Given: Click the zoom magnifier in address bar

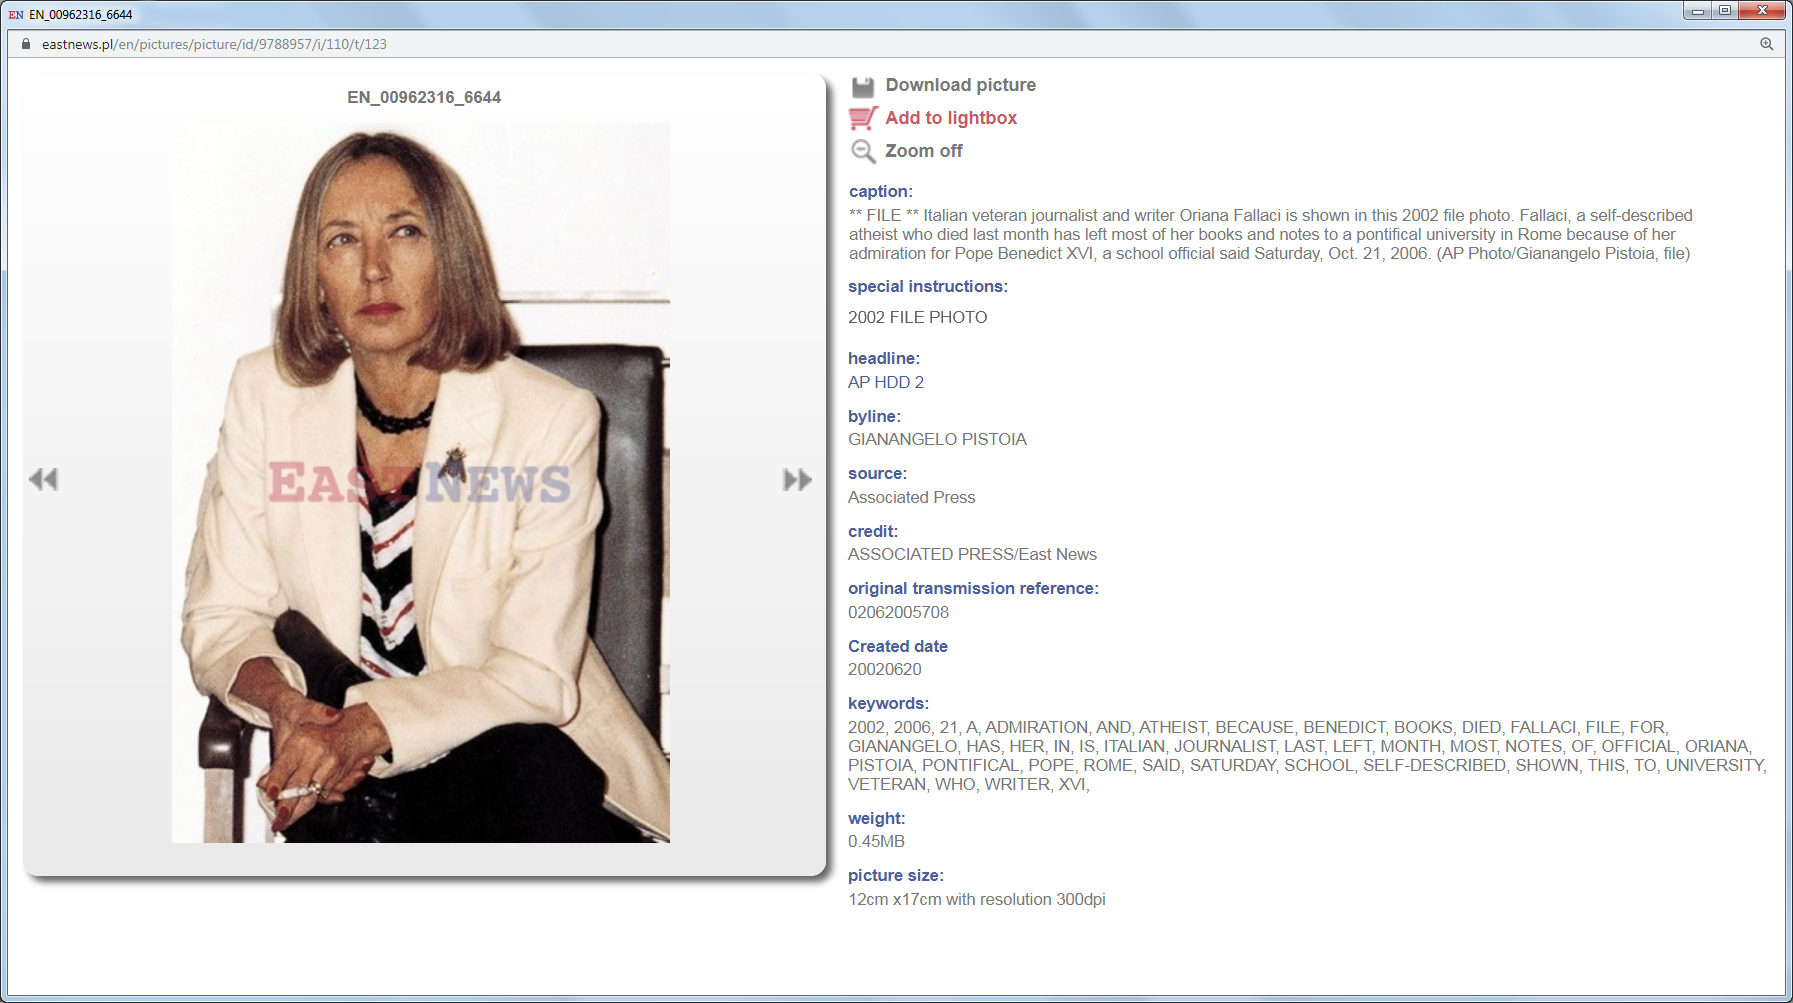Looking at the screenshot, I should tap(1767, 44).
